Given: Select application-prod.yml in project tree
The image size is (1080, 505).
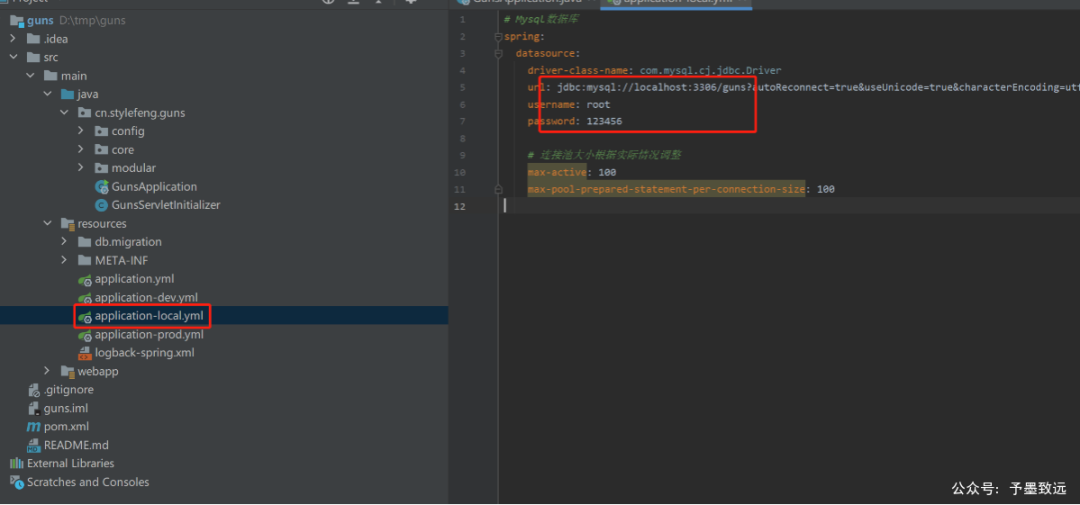Looking at the screenshot, I should pos(148,335).
